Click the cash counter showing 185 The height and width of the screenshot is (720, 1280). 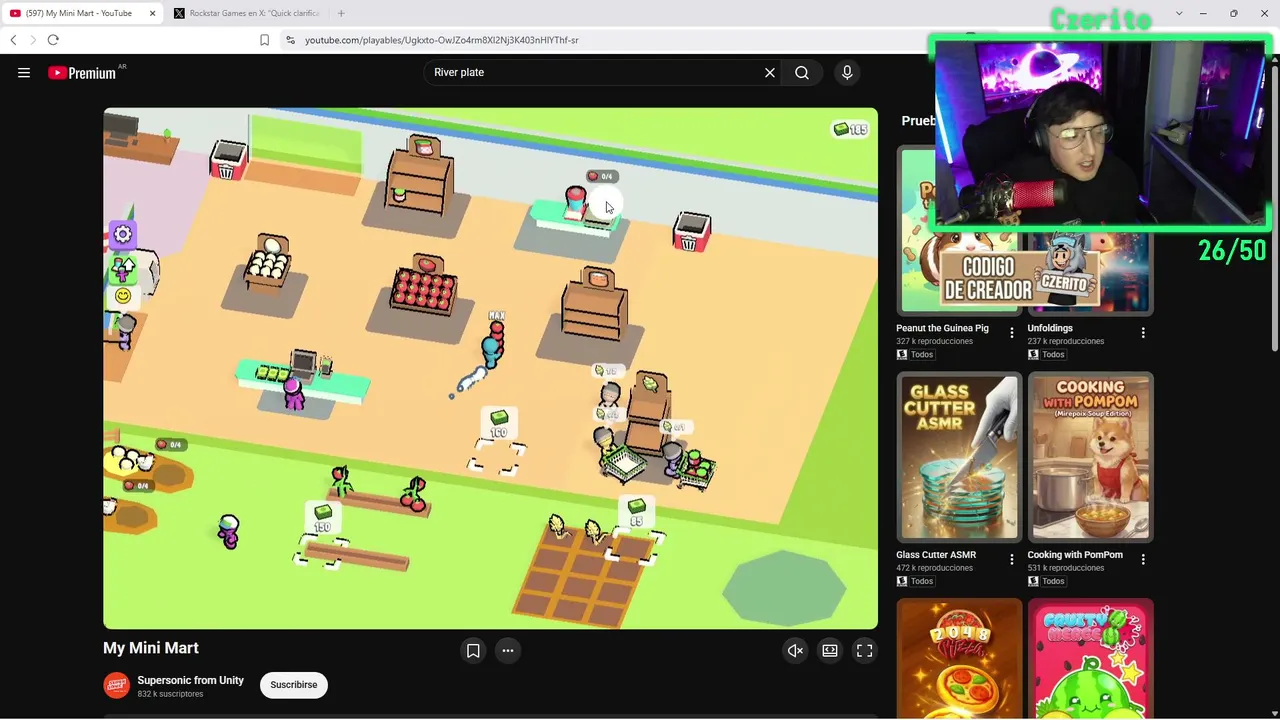(851, 129)
